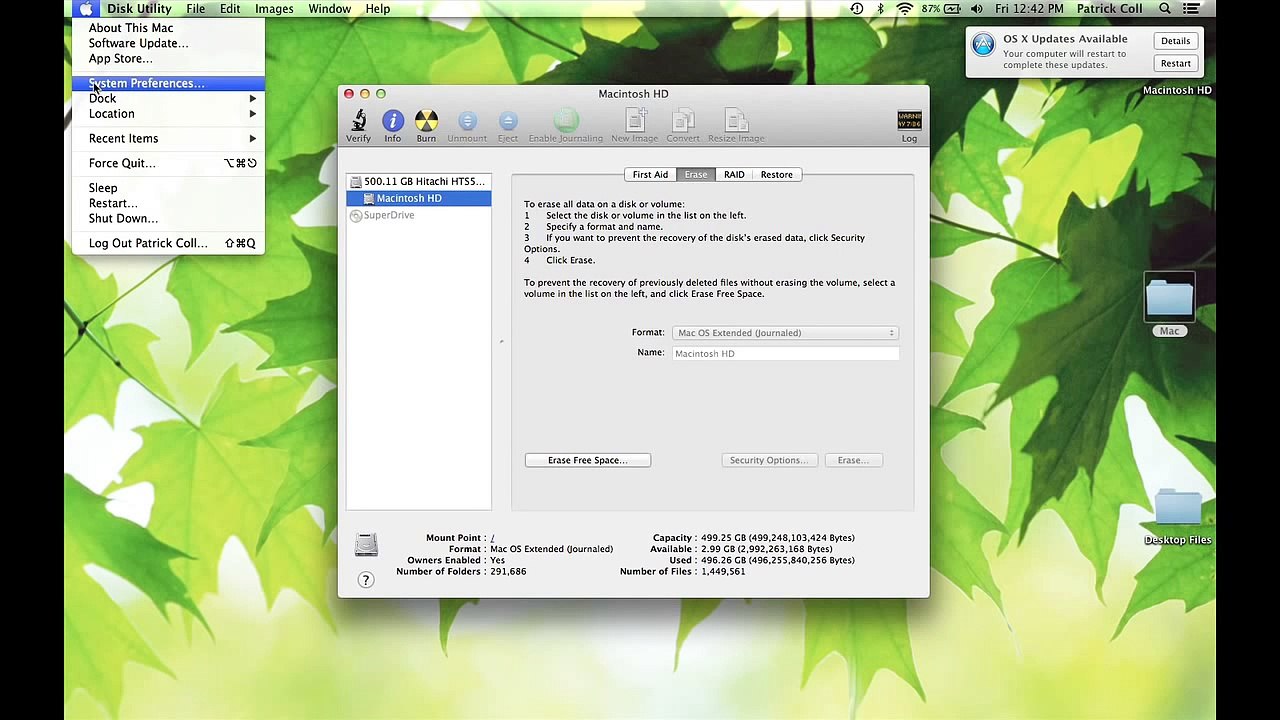Choose App Store… from Apple menu
Viewport: 1280px width, 720px height.
[168, 58]
